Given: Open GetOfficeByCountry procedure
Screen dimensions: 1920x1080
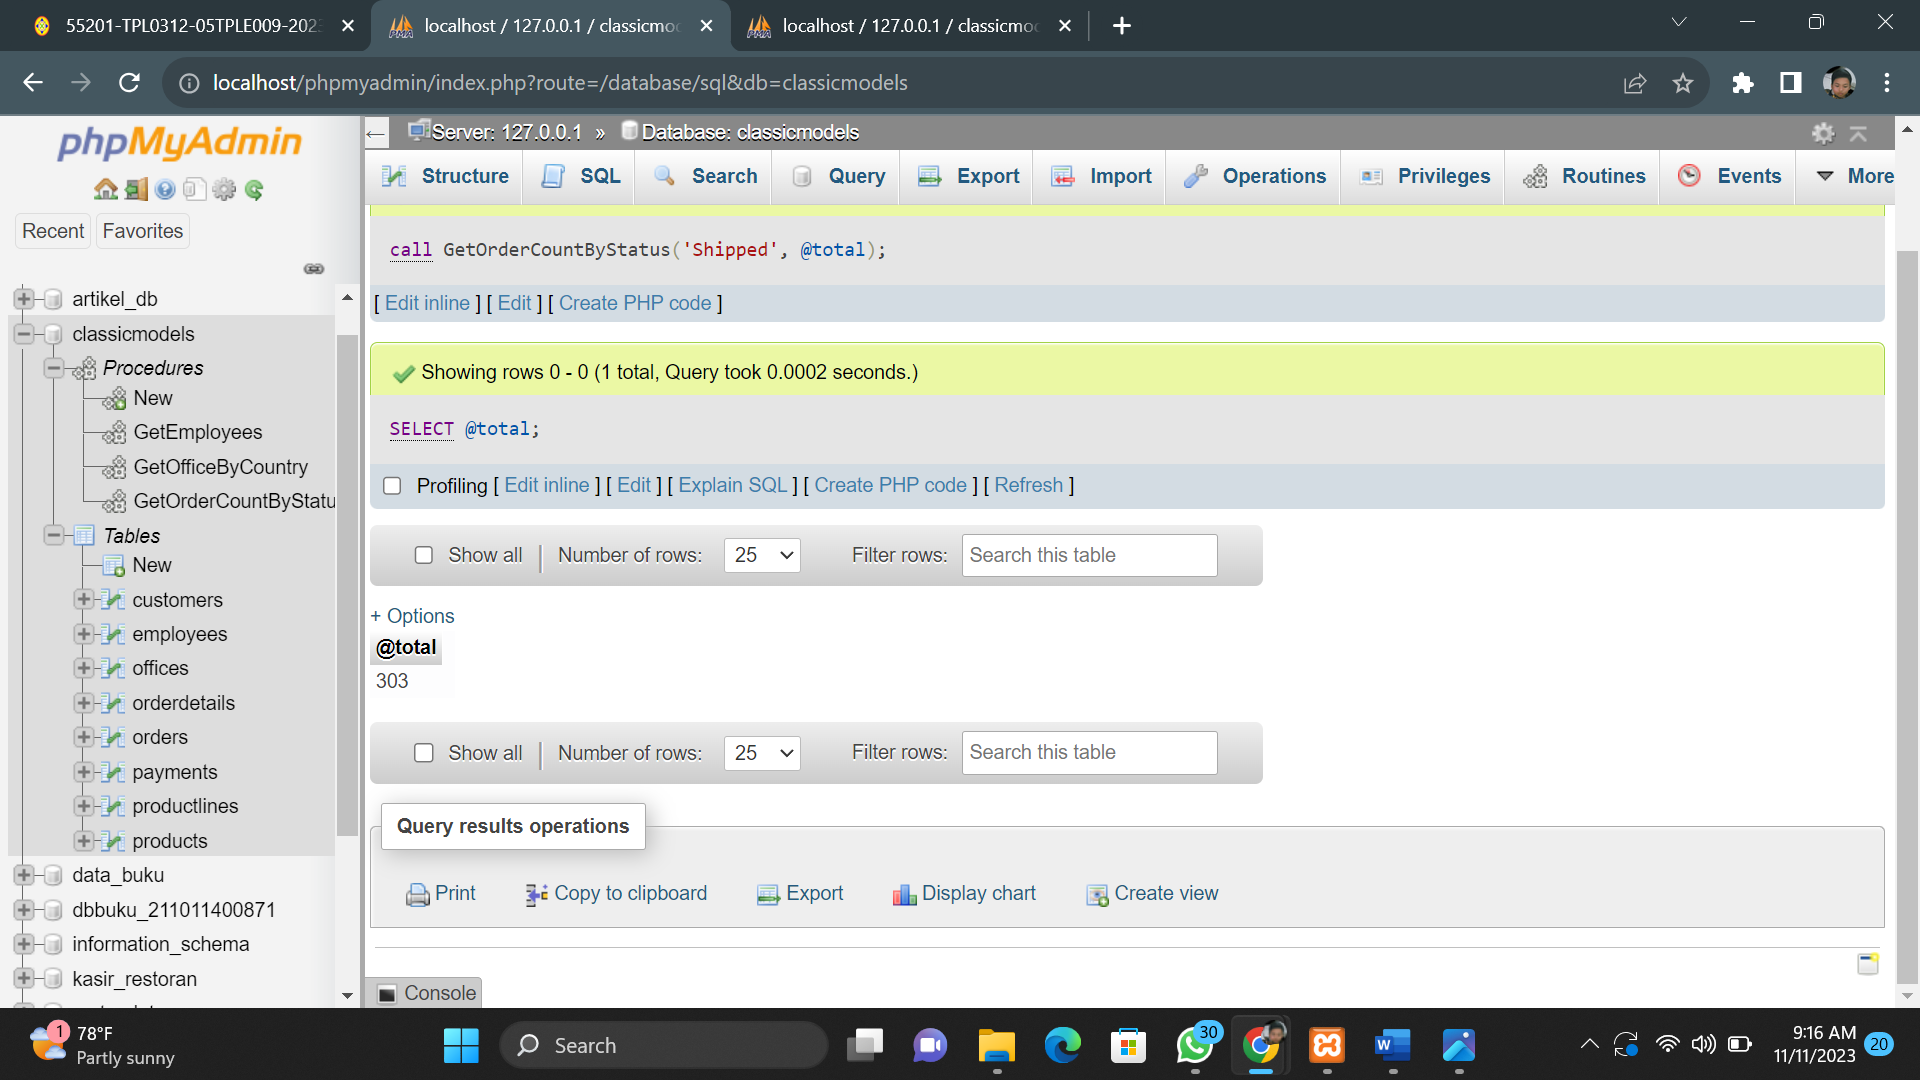Looking at the screenshot, I should tap(220, 468).
